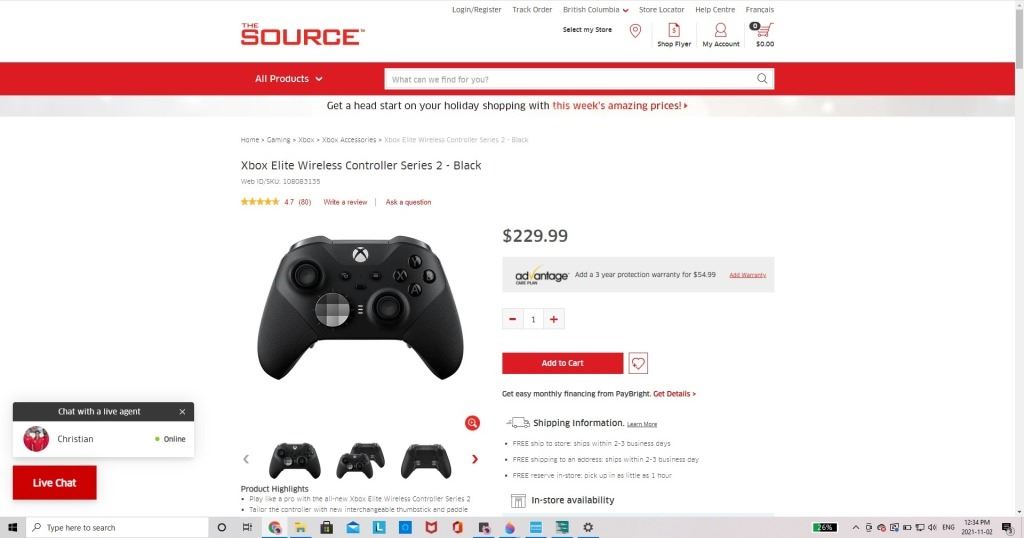Click the search magnifier icon
This screenshot has width=1024, height=538.
pyautogui.click(x=761, y=78)
